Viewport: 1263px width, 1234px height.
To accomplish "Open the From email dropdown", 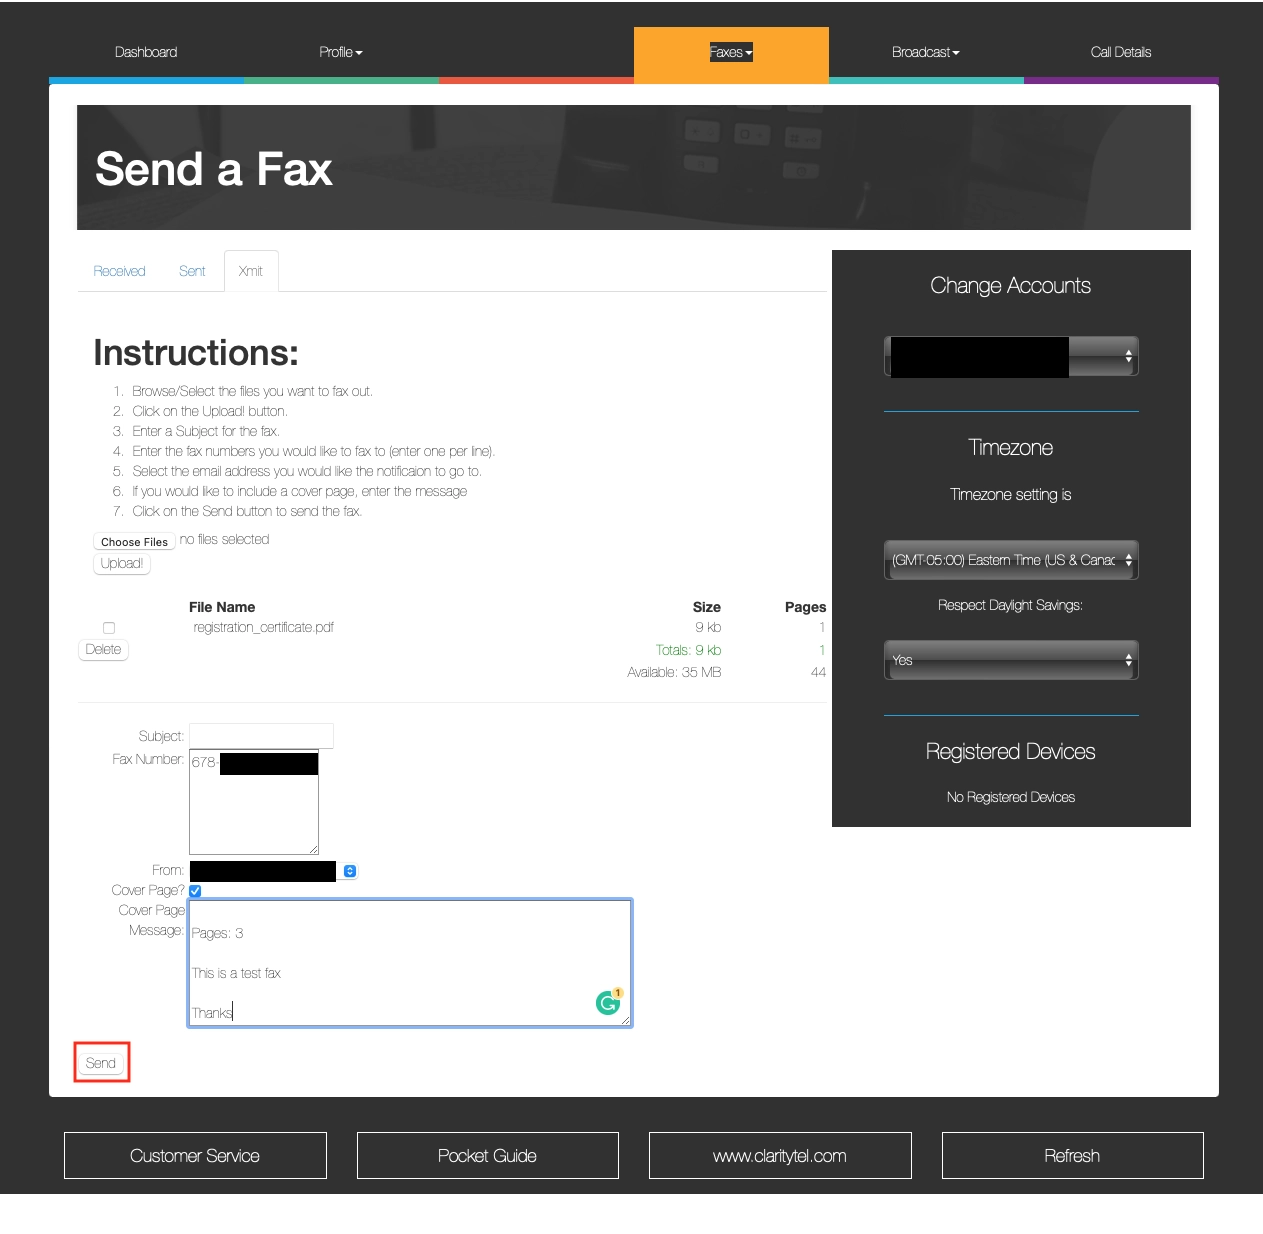I will click(273, 871).
